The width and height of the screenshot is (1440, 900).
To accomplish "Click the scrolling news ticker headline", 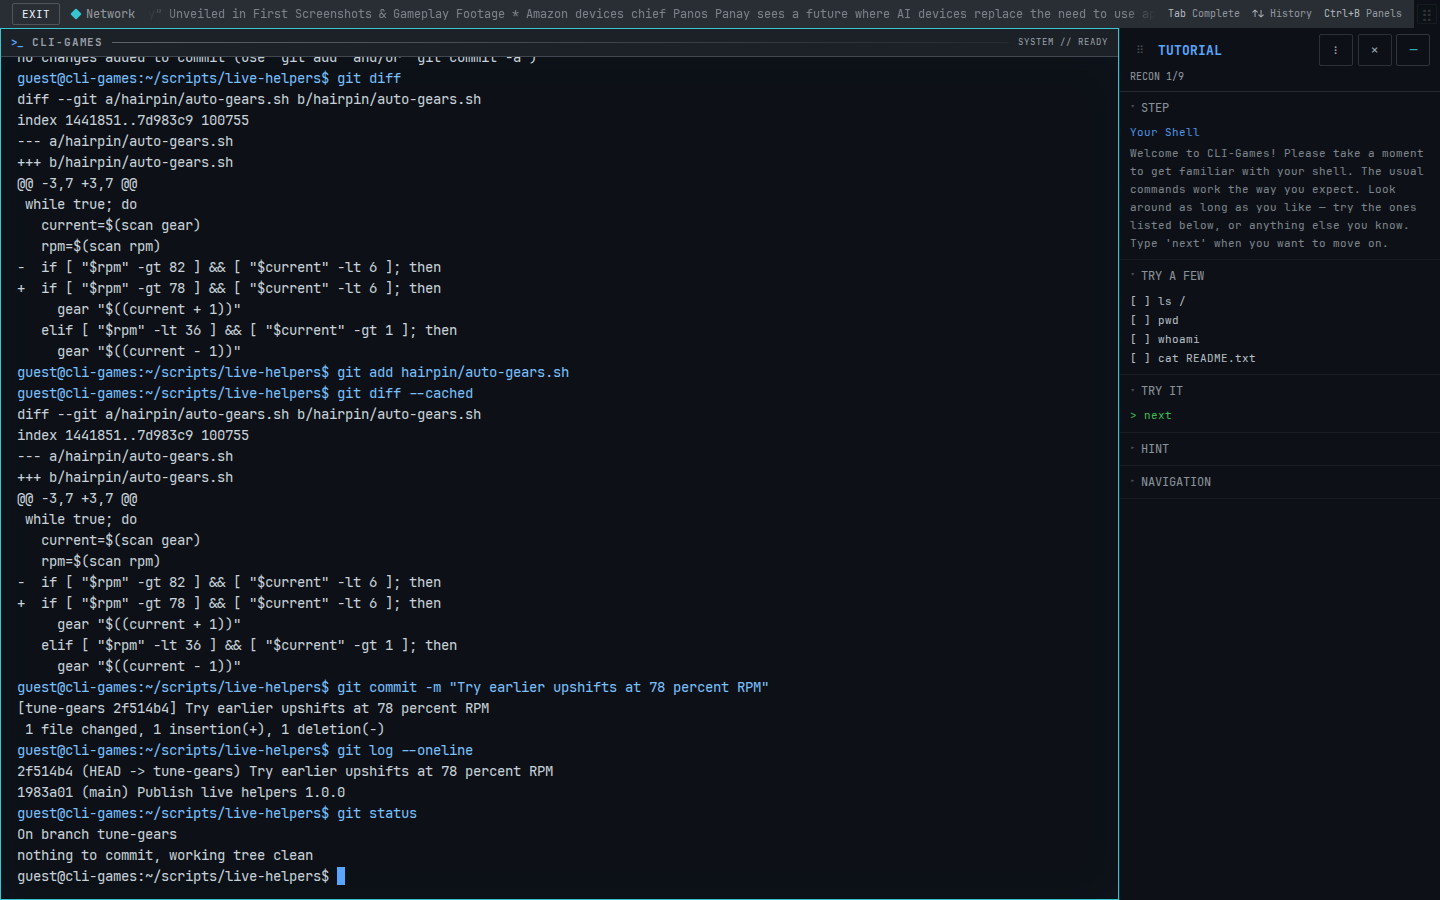I will (x=650, y=14).
